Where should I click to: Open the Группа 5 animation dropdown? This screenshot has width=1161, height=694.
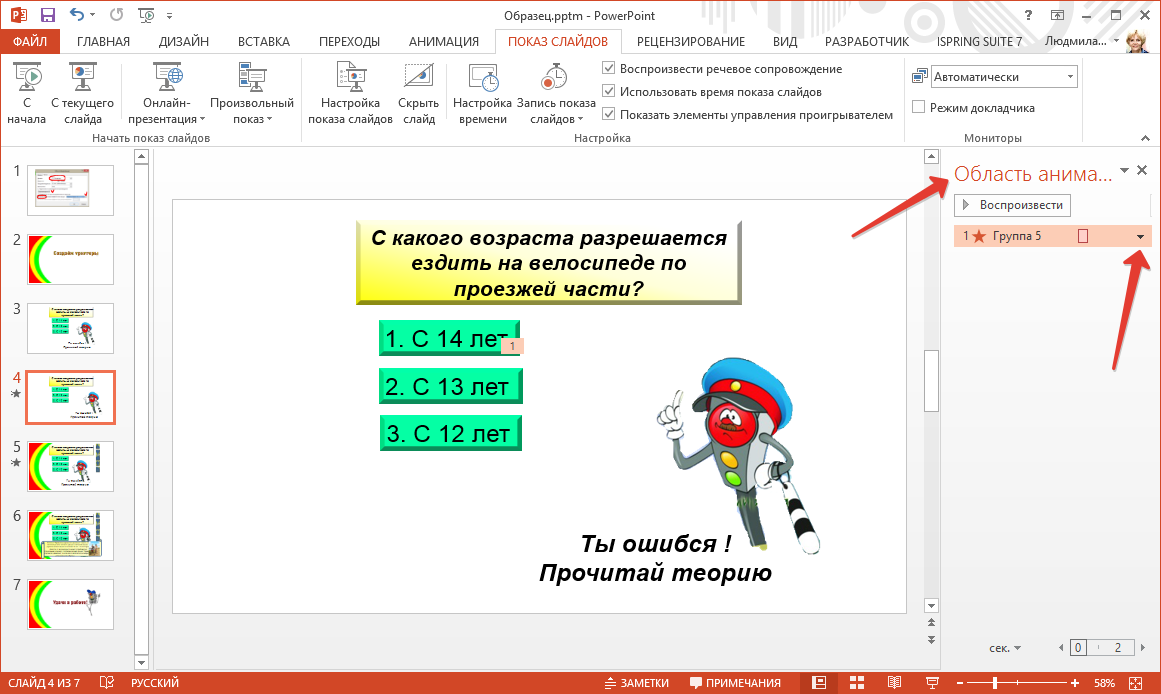pos(1140,236)
